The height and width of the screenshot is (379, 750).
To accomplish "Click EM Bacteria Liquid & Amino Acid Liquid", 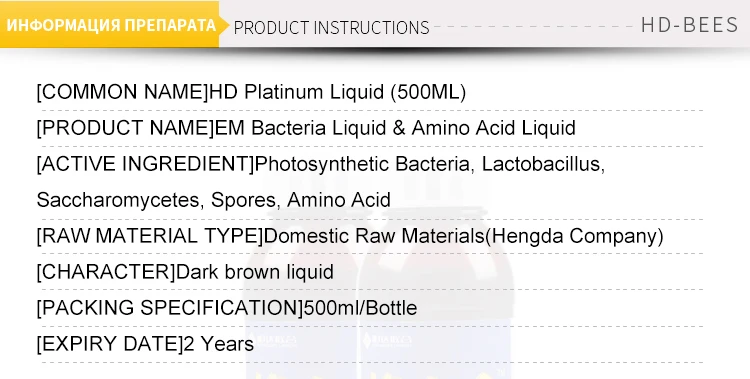I will click(x=395, y=128).
